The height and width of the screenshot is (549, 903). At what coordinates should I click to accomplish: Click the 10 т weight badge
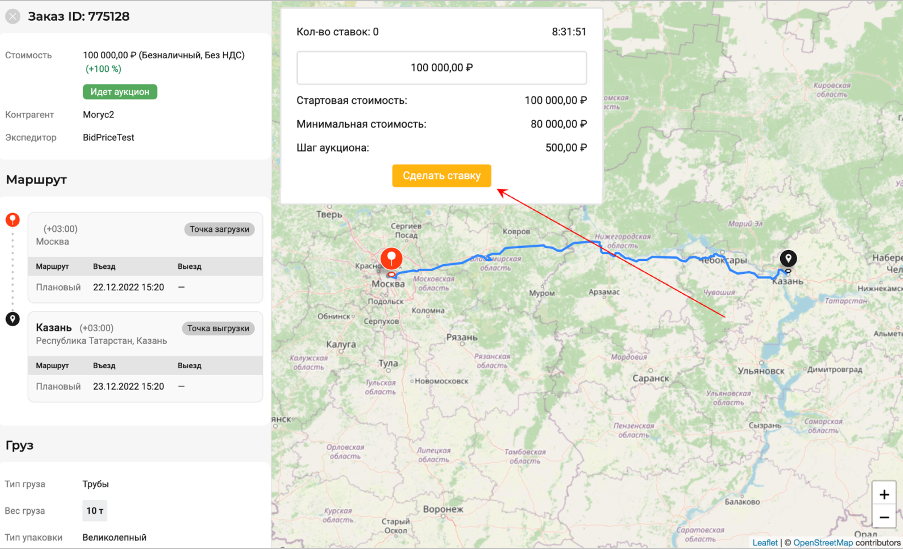click(x=95, y=511)
